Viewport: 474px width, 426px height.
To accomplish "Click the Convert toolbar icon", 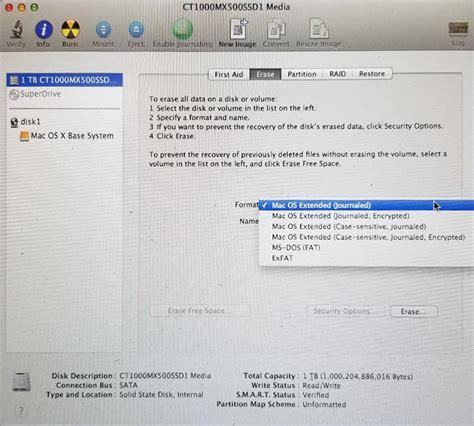I will (276, 29).
